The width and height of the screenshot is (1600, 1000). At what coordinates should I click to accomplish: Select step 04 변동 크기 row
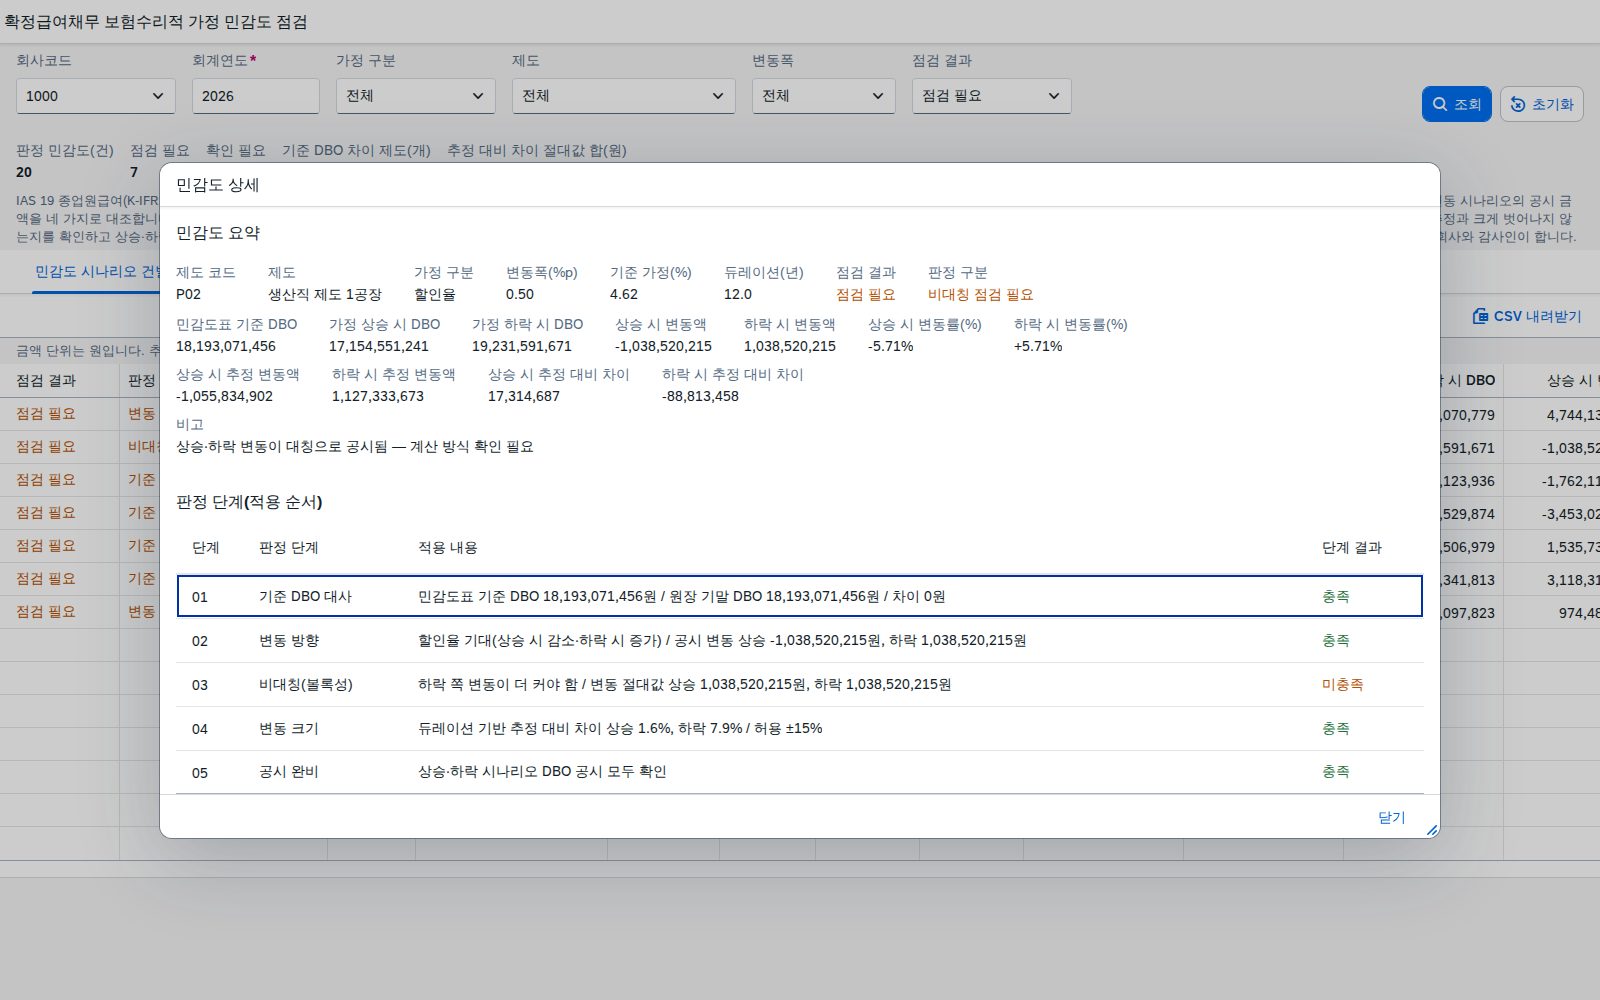click(800, 728)
